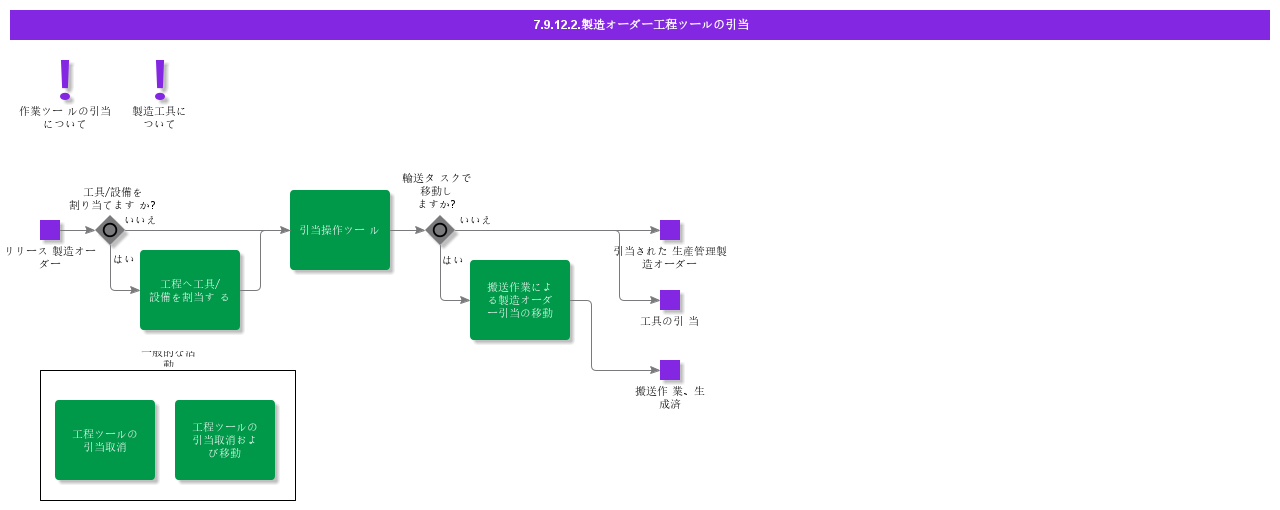Viewport: 1280px width, 510px height.
Task: Click the title bar 7.9.12.2.製造オーダー工程ツールの引当
Action: coord(640,24)
